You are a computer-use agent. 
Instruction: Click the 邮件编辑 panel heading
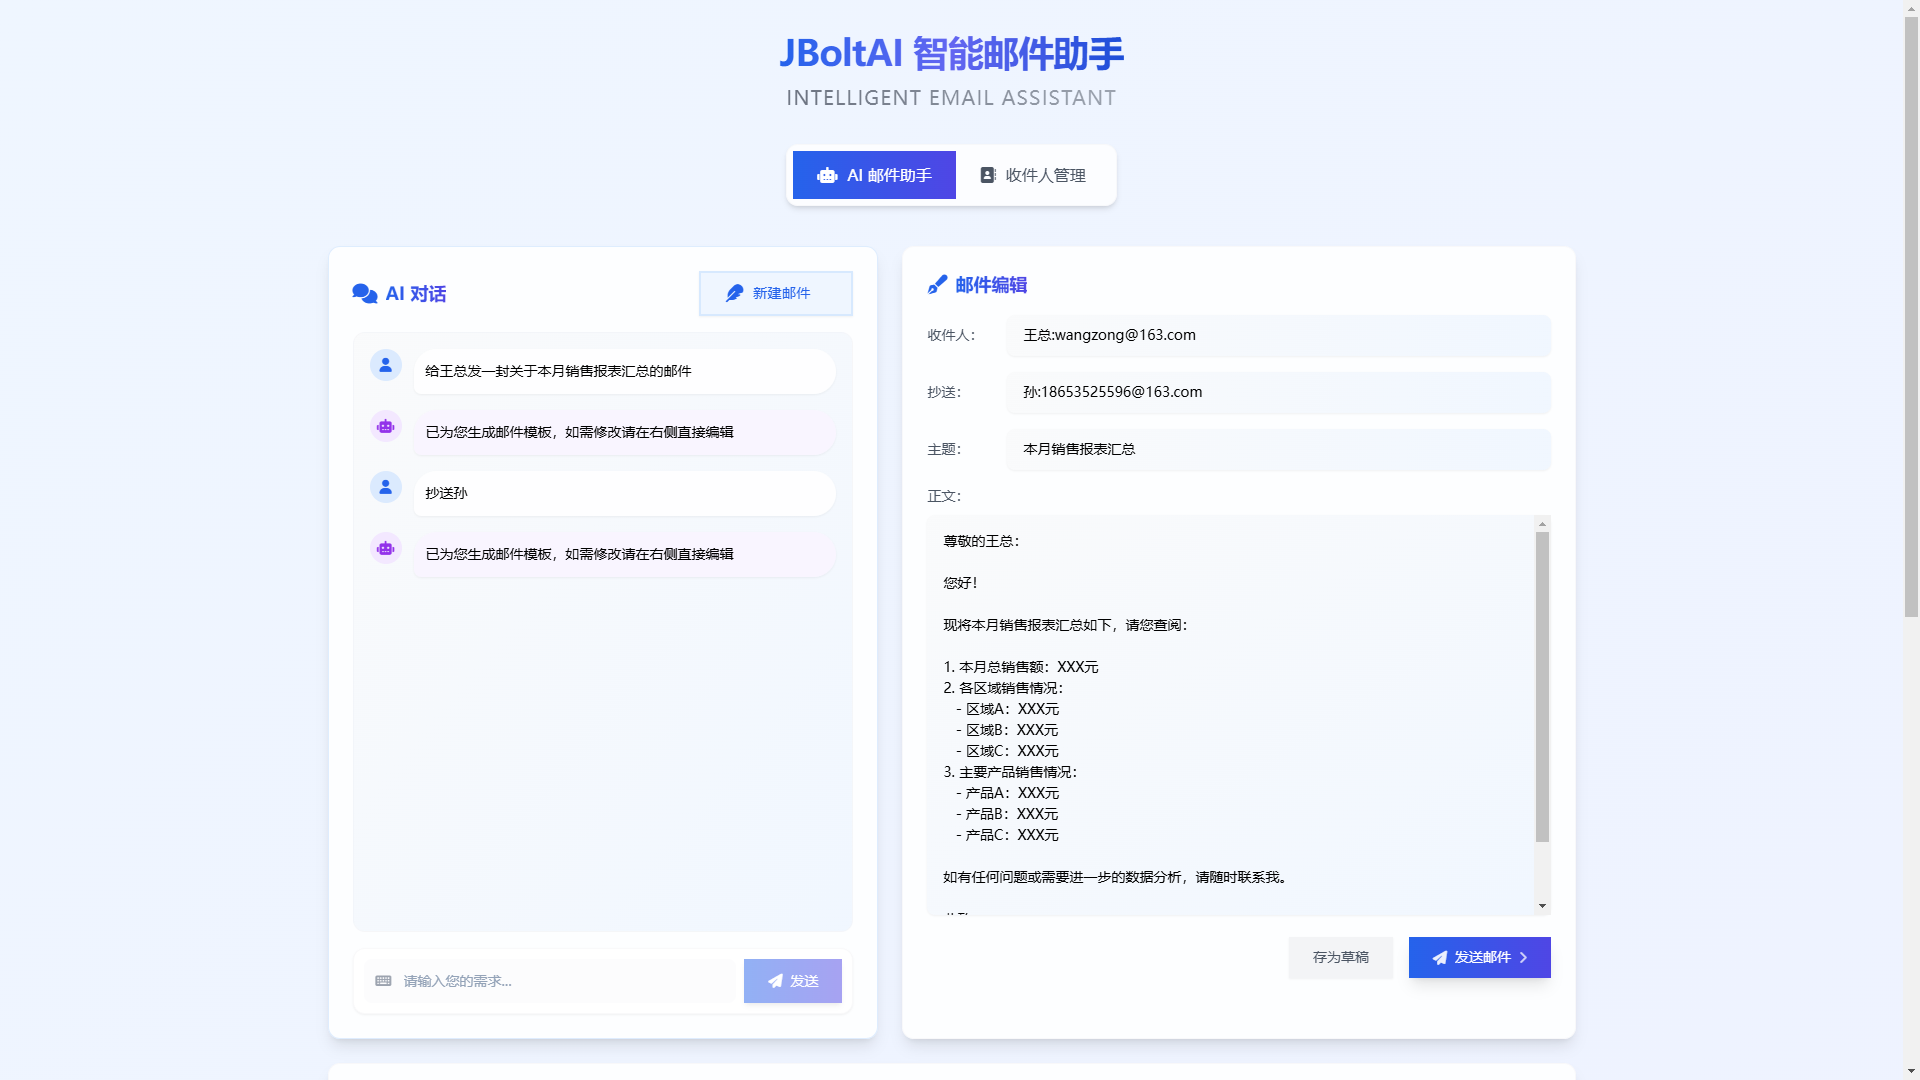pos(991,285)
